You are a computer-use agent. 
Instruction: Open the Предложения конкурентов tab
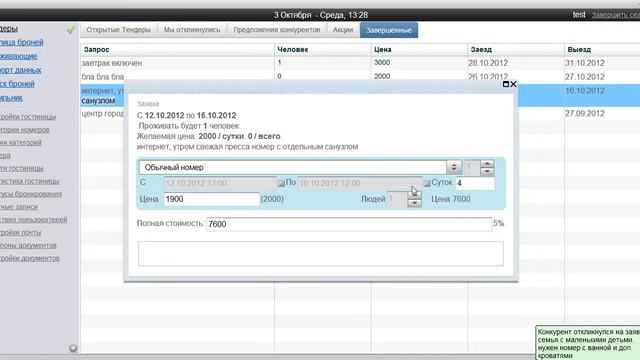tap(276, 30)
